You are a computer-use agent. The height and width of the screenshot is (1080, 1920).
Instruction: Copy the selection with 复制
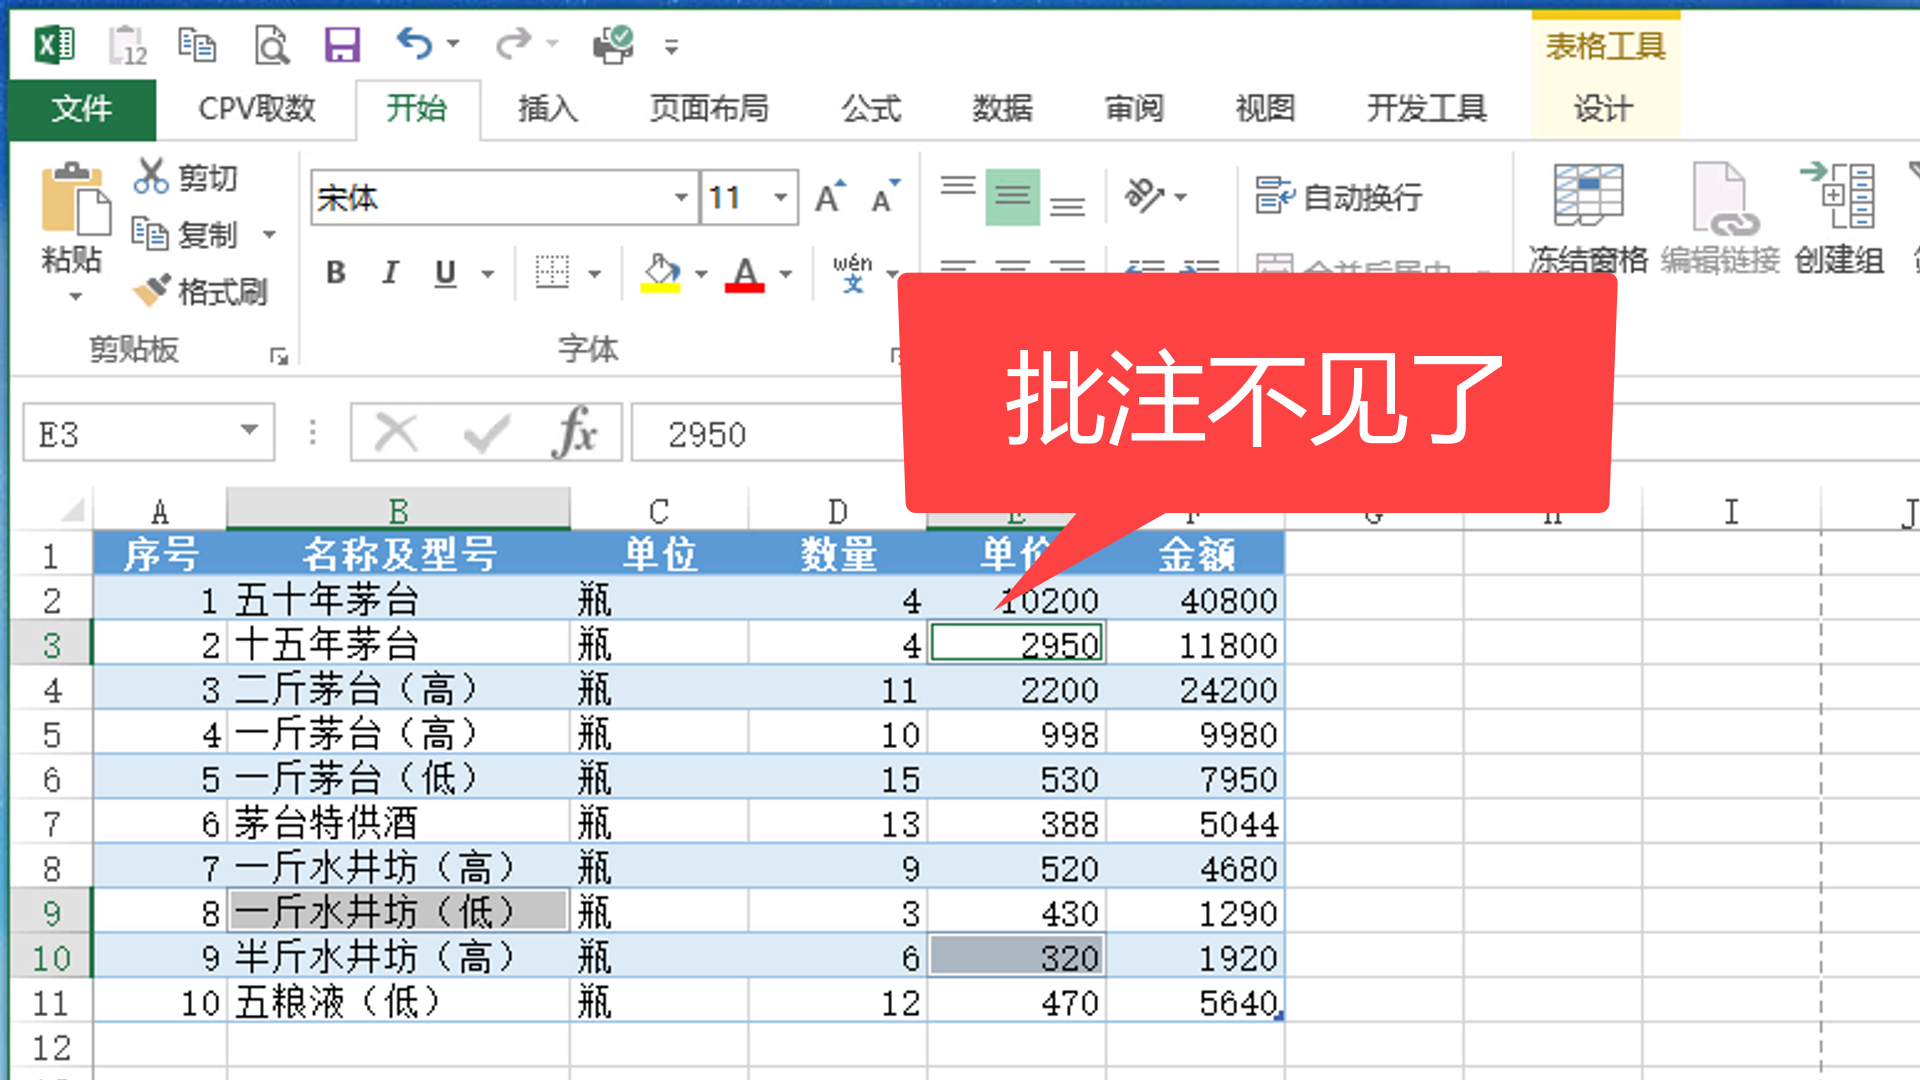pyautogui.click(x=186, y=234)
